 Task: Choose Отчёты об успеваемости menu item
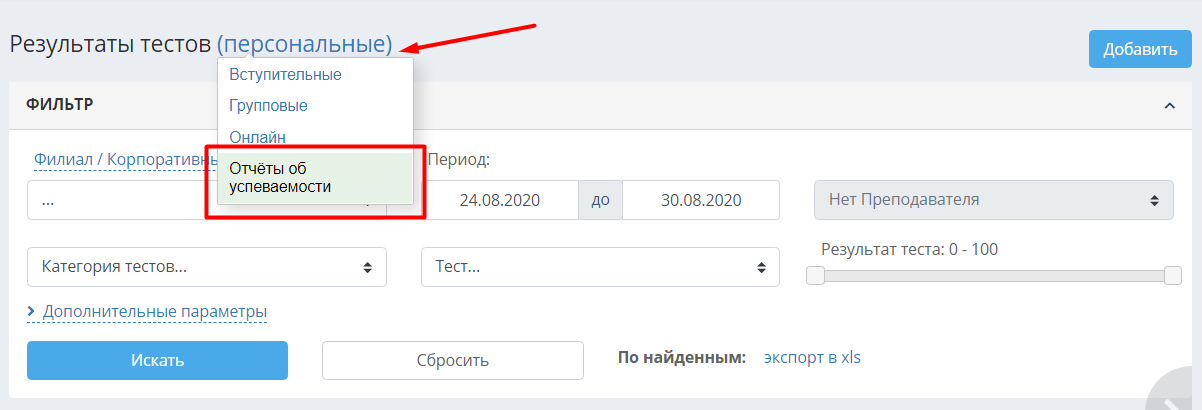(x=315, y=177)
